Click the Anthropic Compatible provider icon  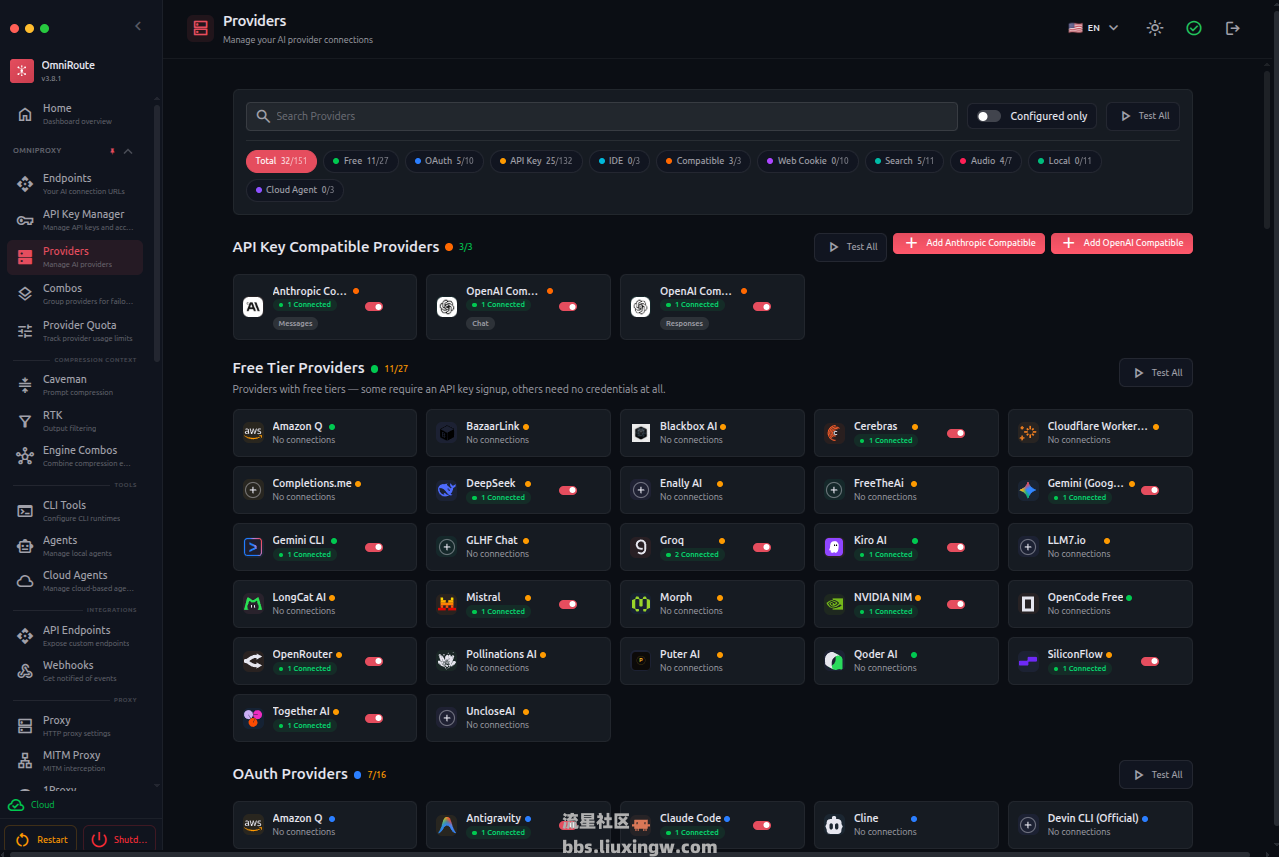pyautogui.click(x=253, y=307)
